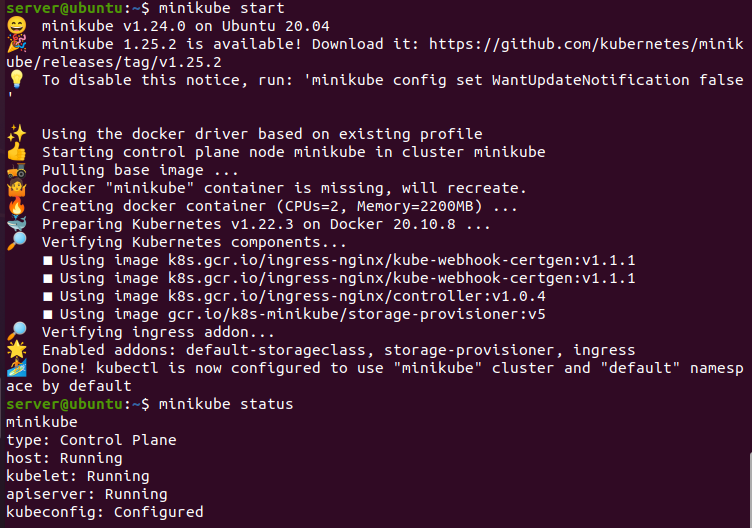Click shrugging person emoji by container is missing

tap(16, 188)
